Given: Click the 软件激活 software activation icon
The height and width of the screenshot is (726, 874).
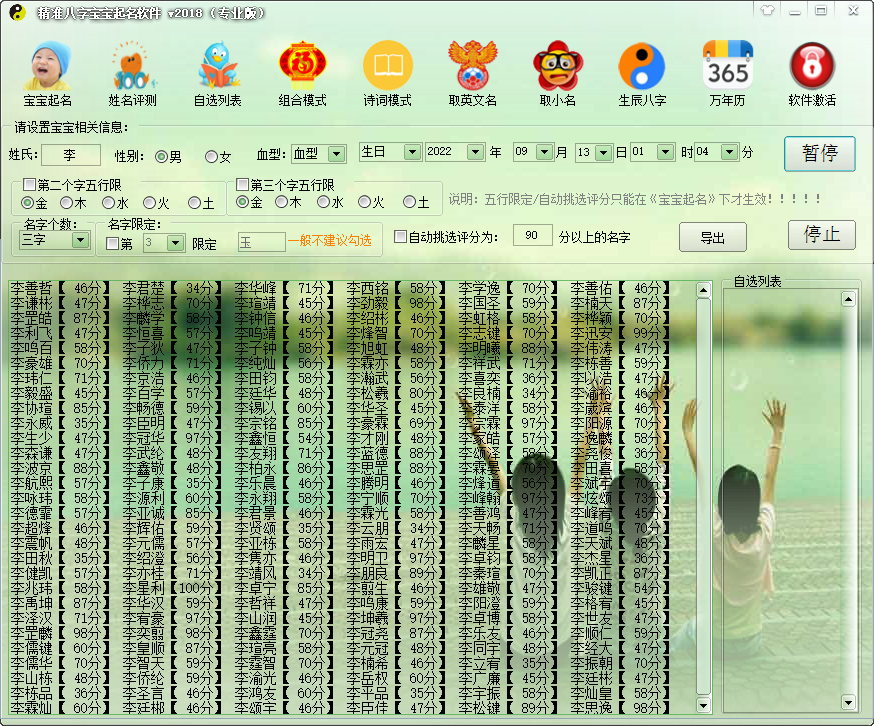Looking at the screenshot, I should (812, 72).
